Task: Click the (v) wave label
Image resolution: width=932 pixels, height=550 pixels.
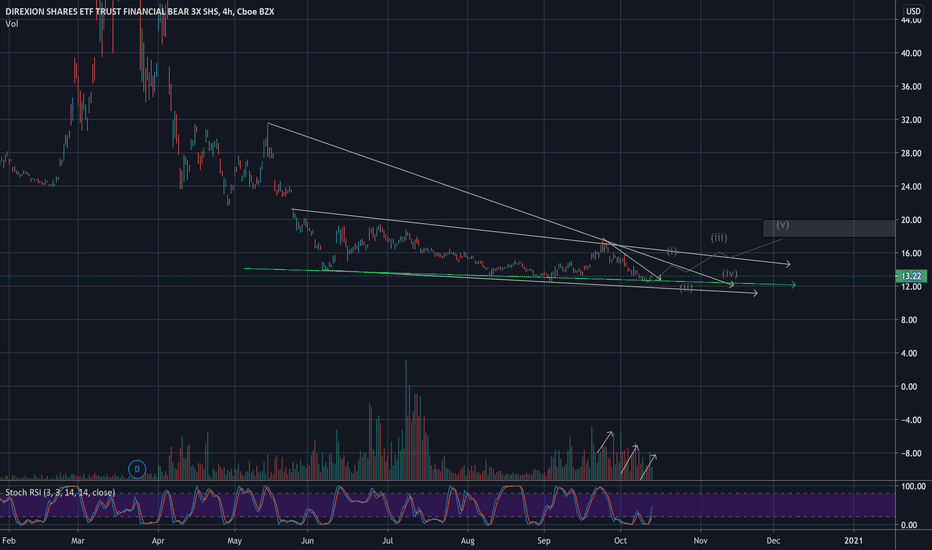Action: [782, 225]
